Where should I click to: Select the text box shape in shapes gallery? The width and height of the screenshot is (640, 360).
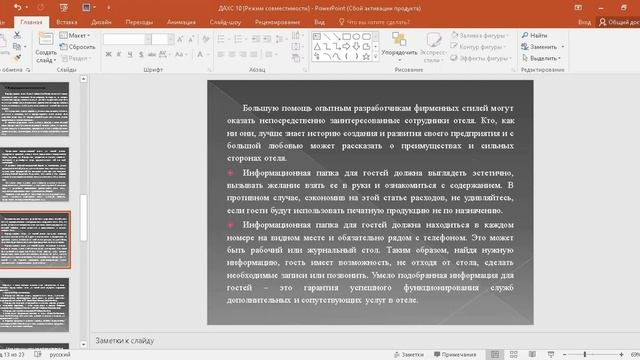pyautogui.click(x=317, y=37)
